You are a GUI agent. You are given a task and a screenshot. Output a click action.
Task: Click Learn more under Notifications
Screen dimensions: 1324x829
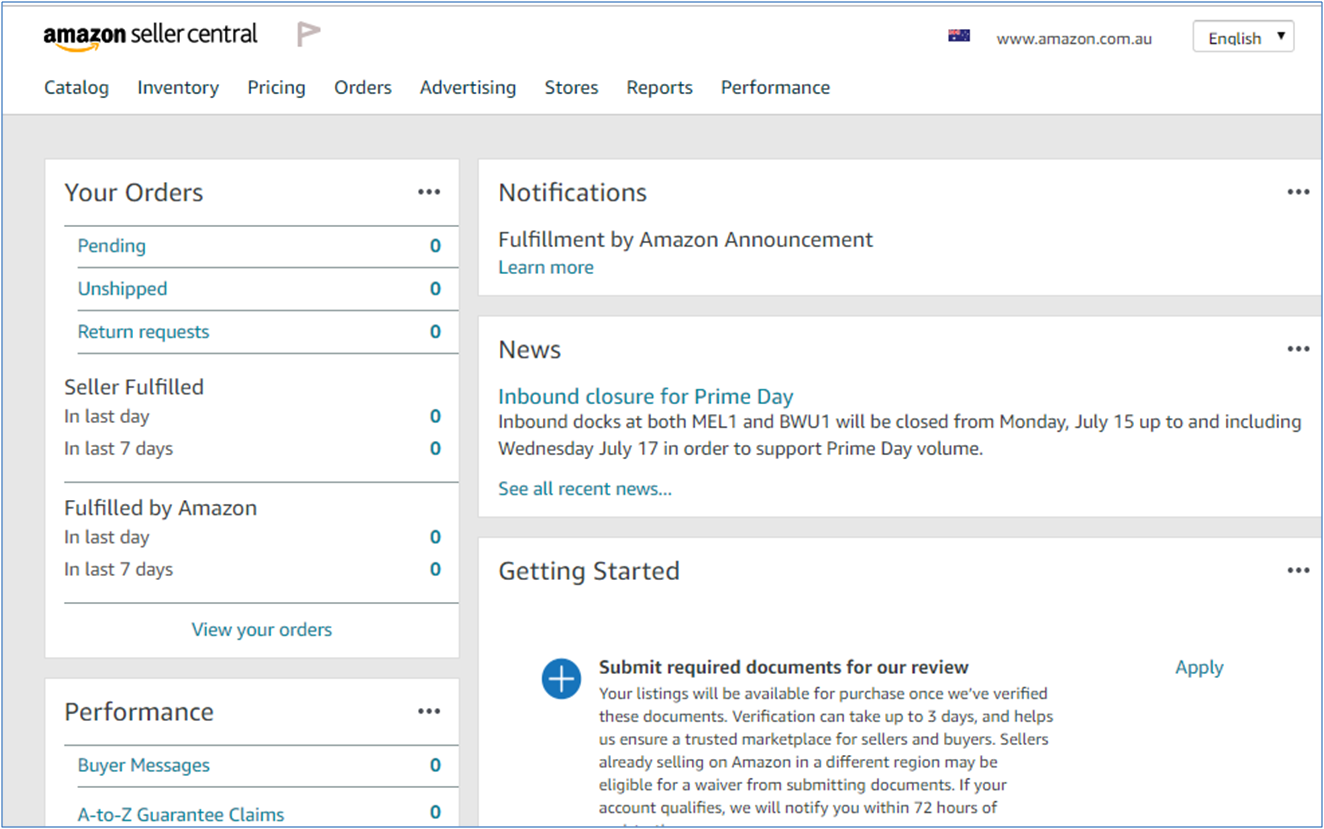pos(546,267)
